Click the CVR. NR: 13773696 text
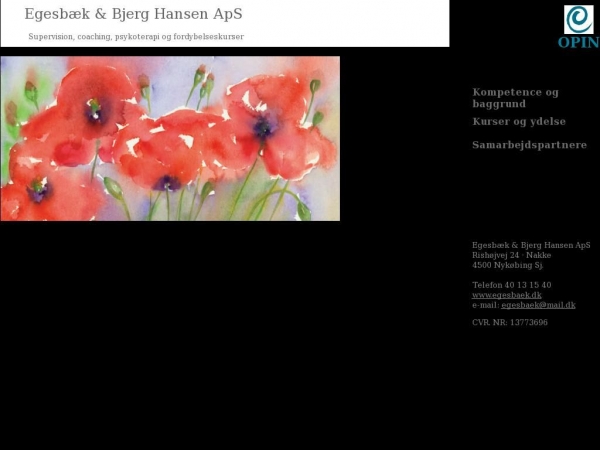Viewport: 600px width, 450px height. click(510, 322)
